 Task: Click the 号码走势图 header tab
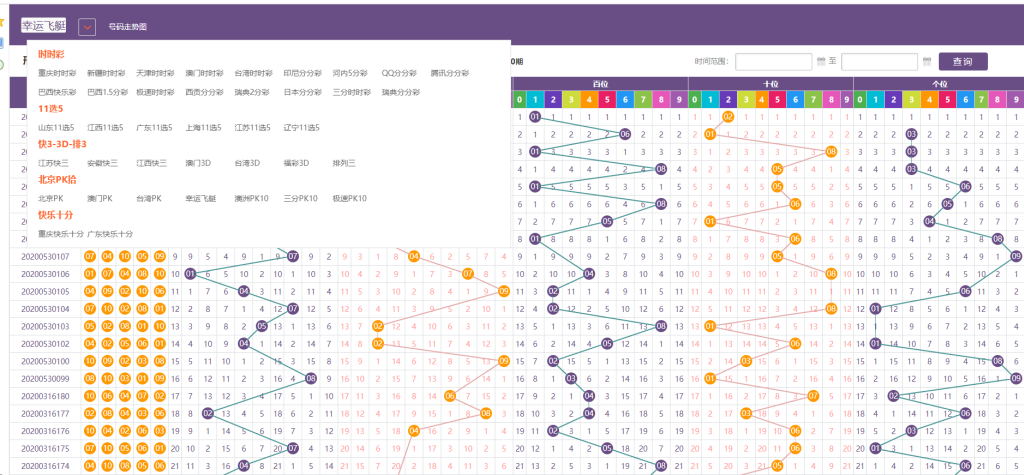[127, 27]
